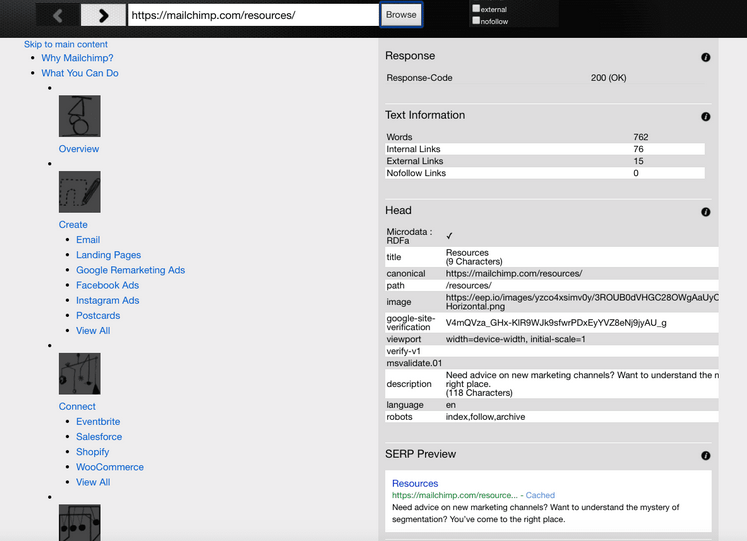The image size is (747, 541).
Task: Select the Overview image icon
Action: pos(80,116)
